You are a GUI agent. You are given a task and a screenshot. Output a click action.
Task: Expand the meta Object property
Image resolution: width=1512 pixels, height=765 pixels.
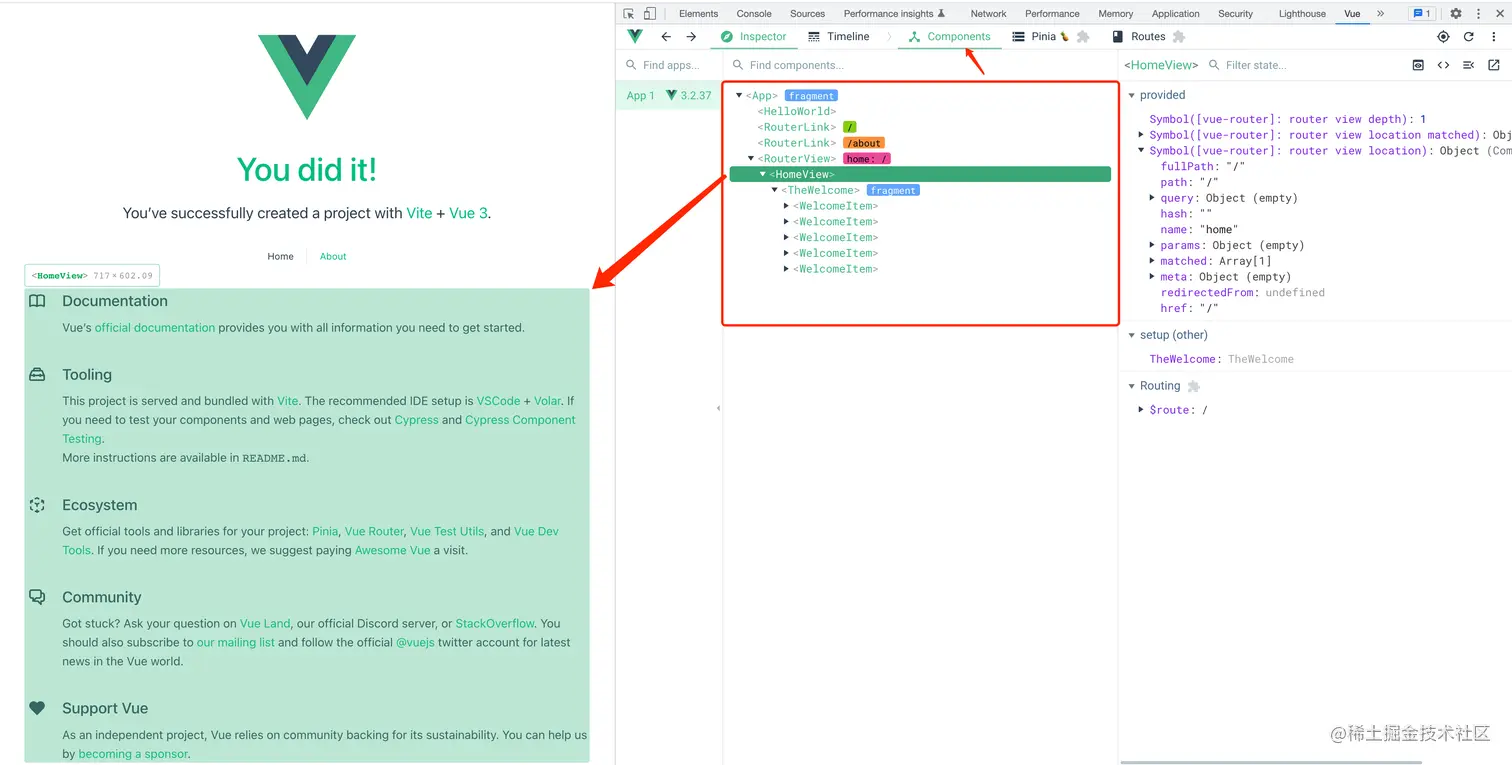point(1153,277)
